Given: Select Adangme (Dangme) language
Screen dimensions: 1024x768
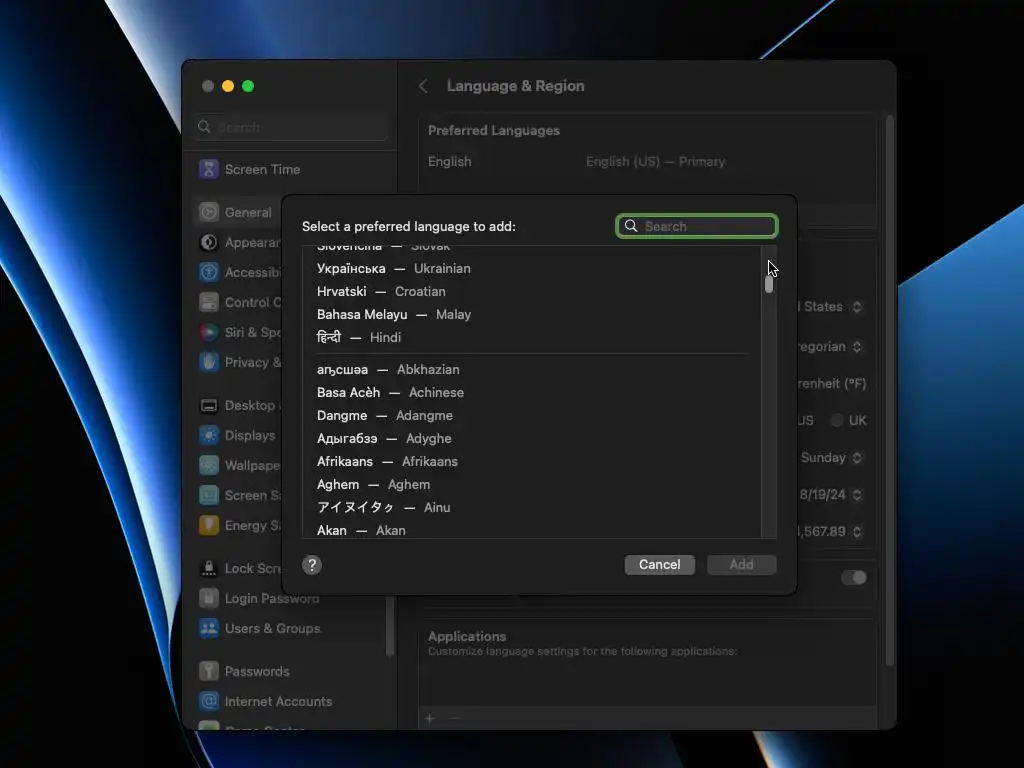Looking at the screenshot, I should coord(532,415).
